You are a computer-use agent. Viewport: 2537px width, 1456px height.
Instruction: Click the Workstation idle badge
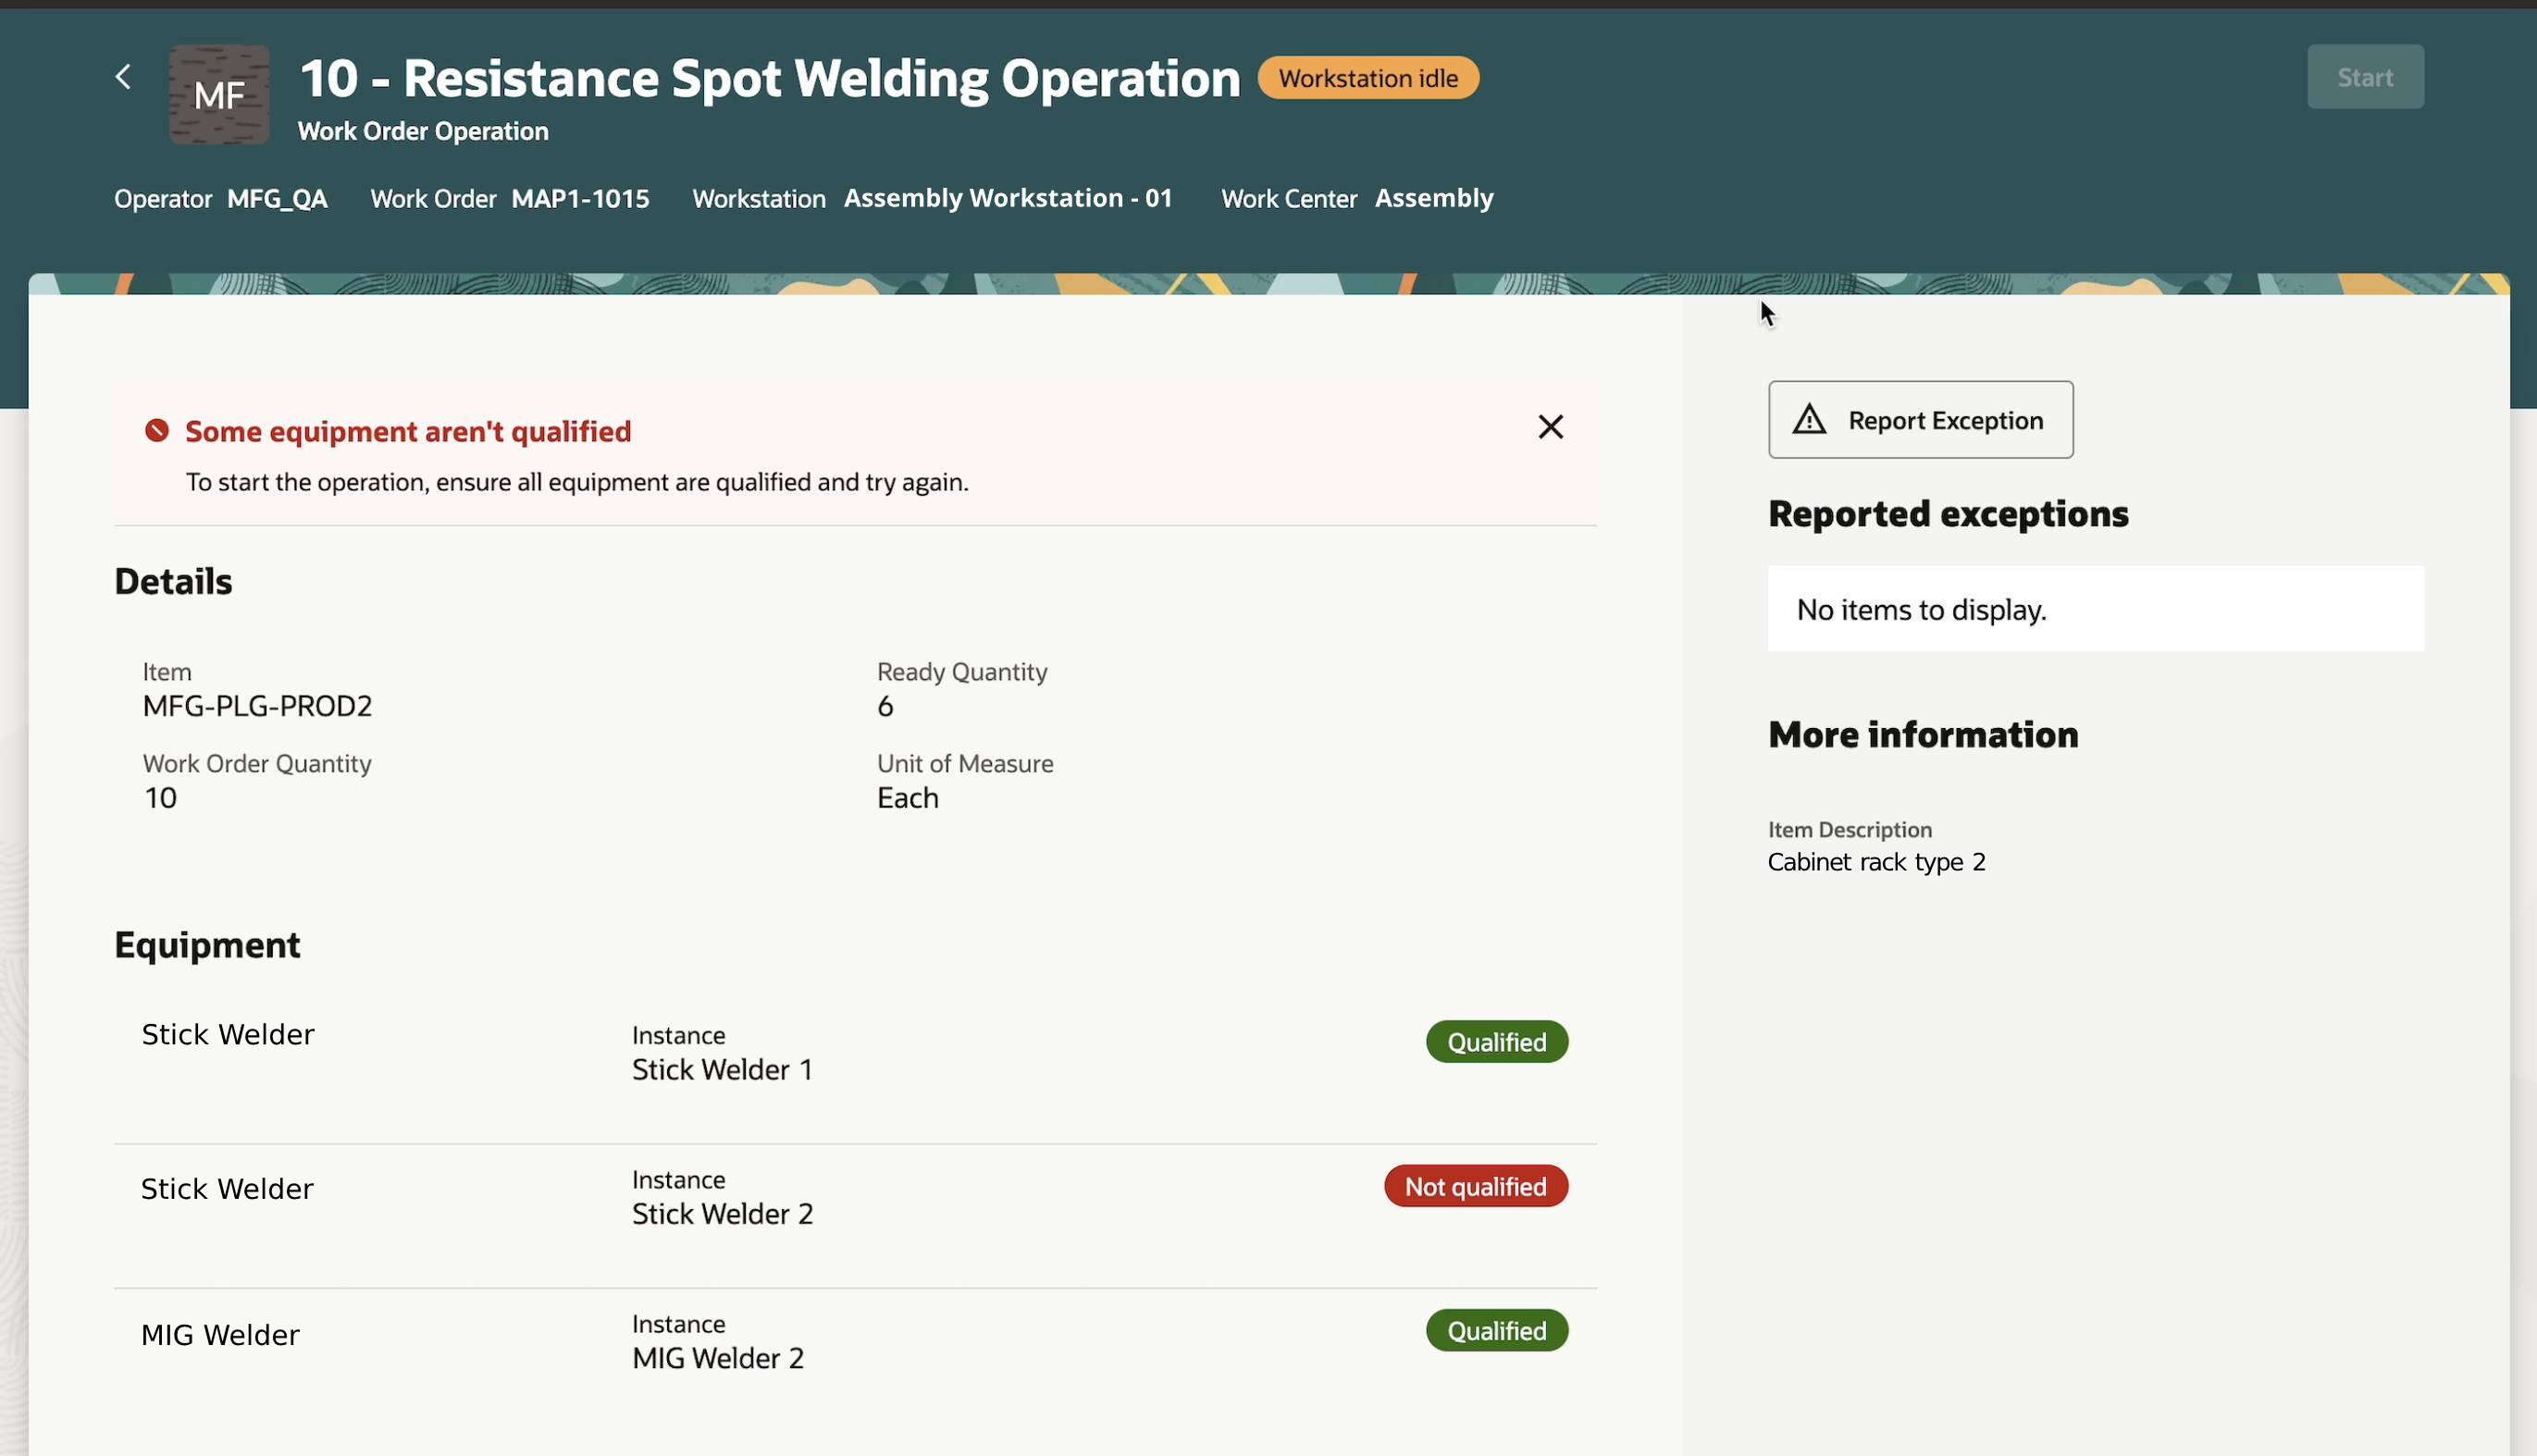click(x=1367, y=78)
